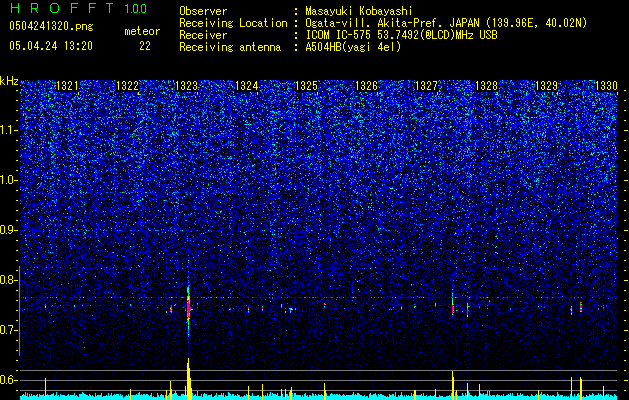
Task: Click the tallest yellow intensity spike at 1323
Action: pyautogui.click(x=188, y=378)
